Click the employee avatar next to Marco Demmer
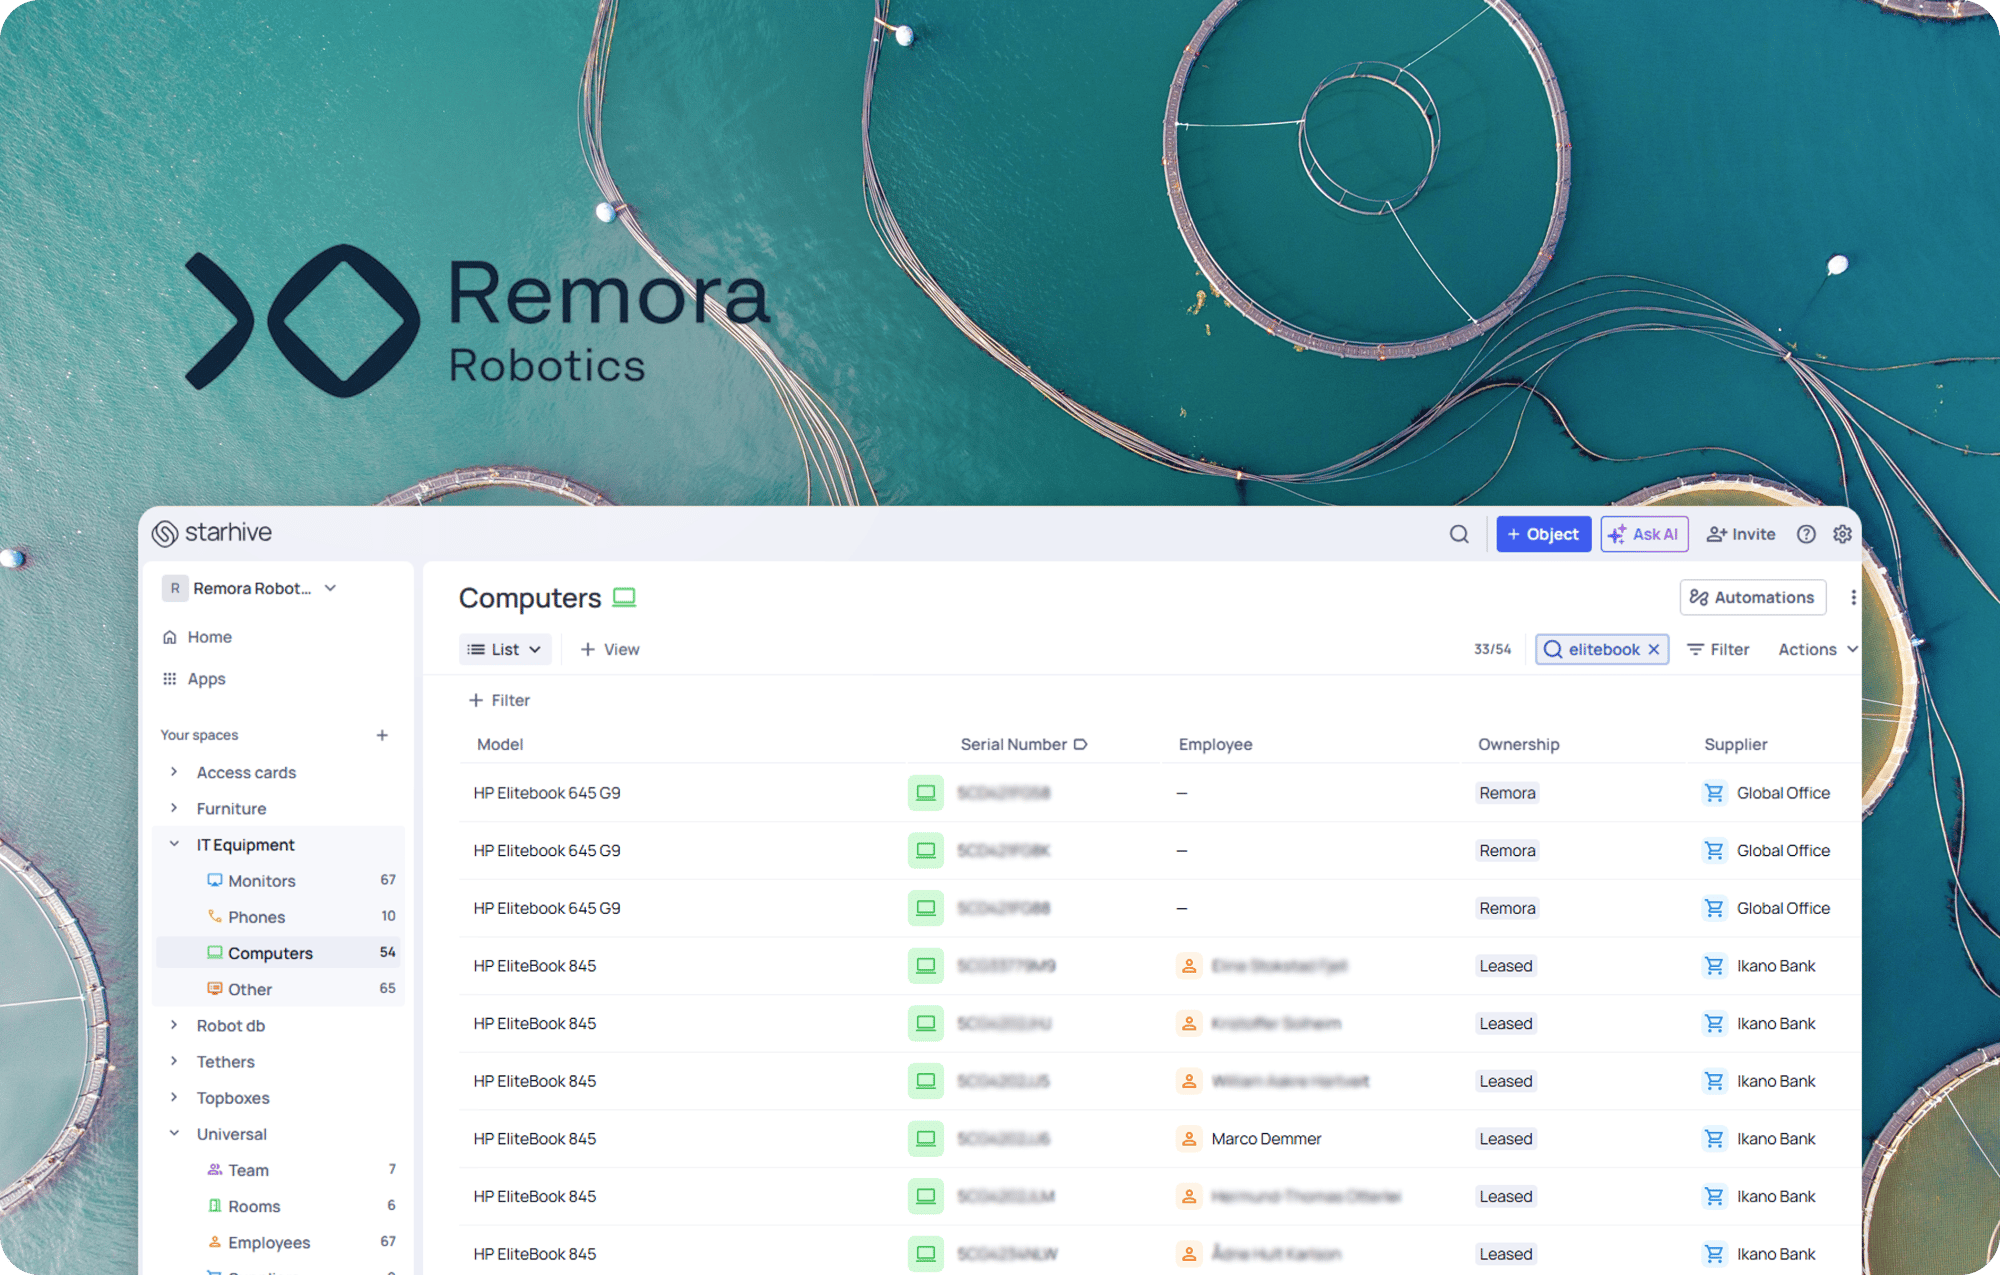Screen dimensions: 2000x1275 click(1189, 1139)
